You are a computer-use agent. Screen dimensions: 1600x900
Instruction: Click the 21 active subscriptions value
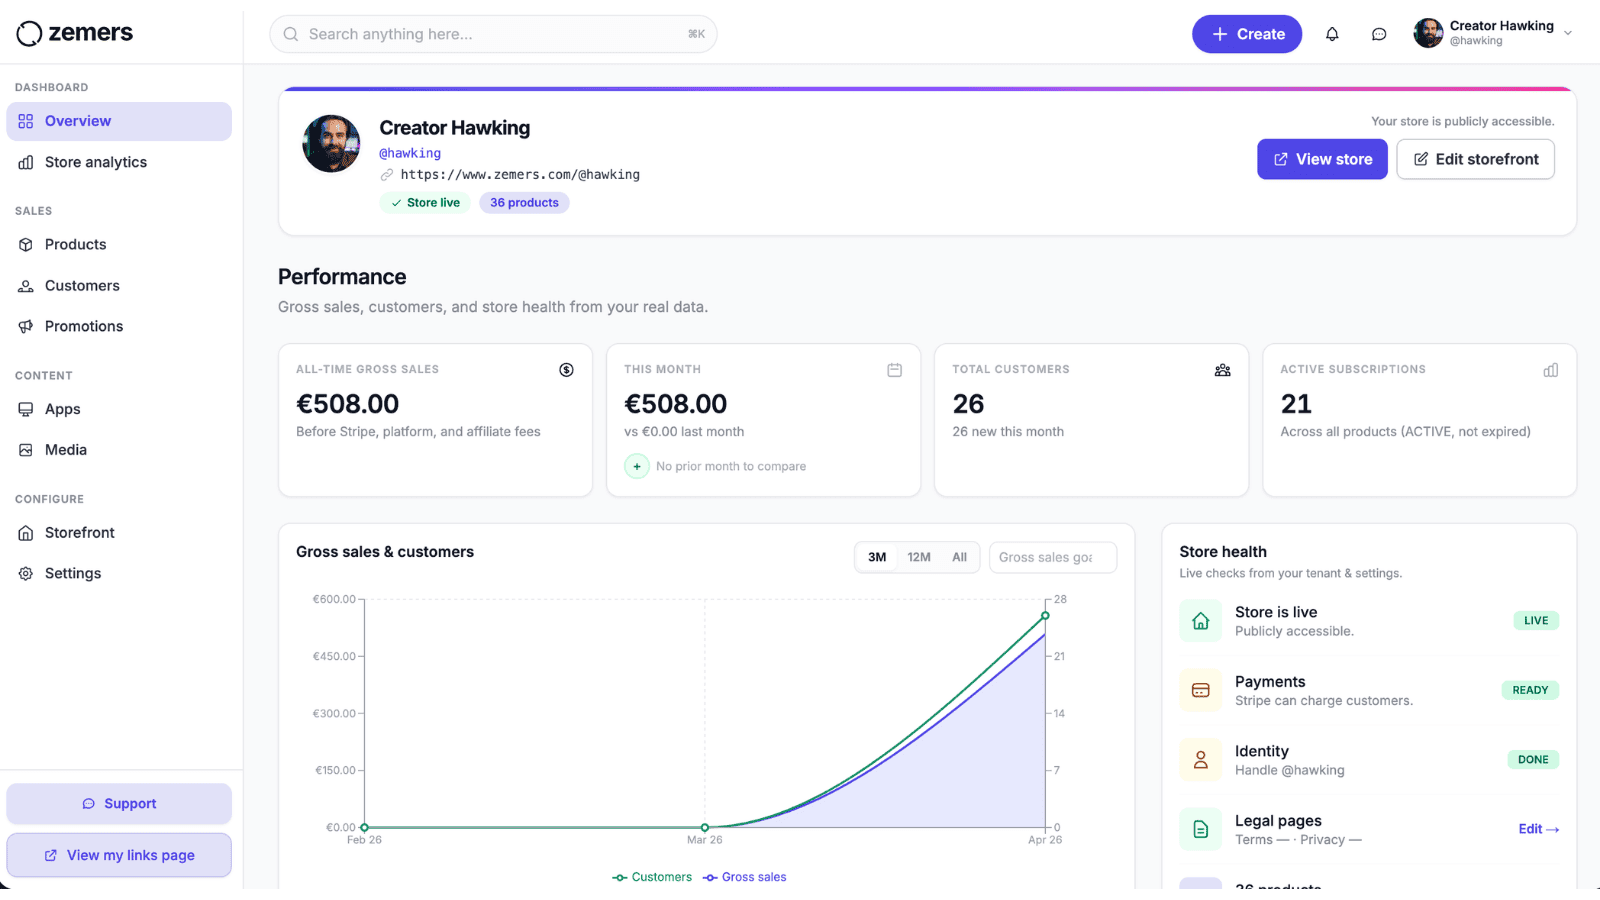pos(1296,404)
